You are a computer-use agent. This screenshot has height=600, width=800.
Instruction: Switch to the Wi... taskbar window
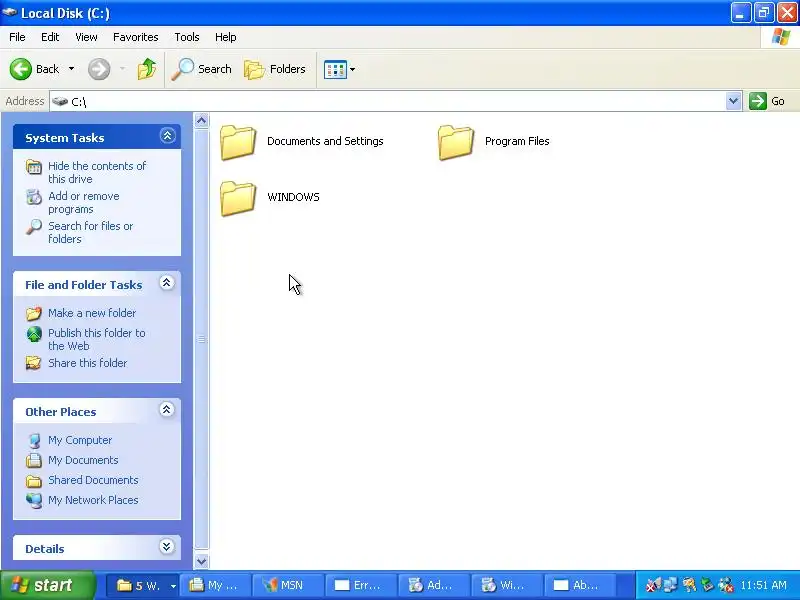(507, 585)
